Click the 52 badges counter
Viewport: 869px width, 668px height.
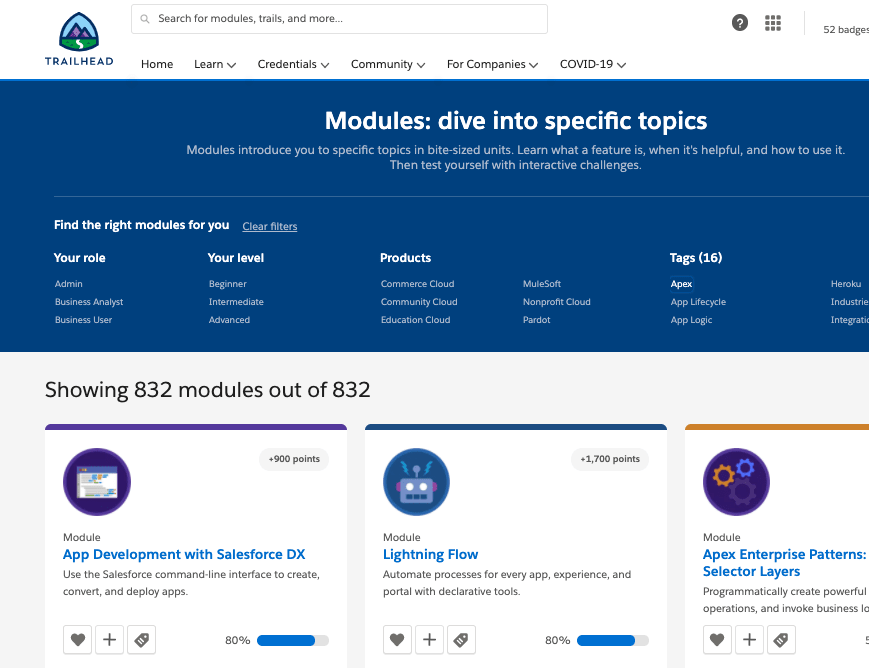846,29
